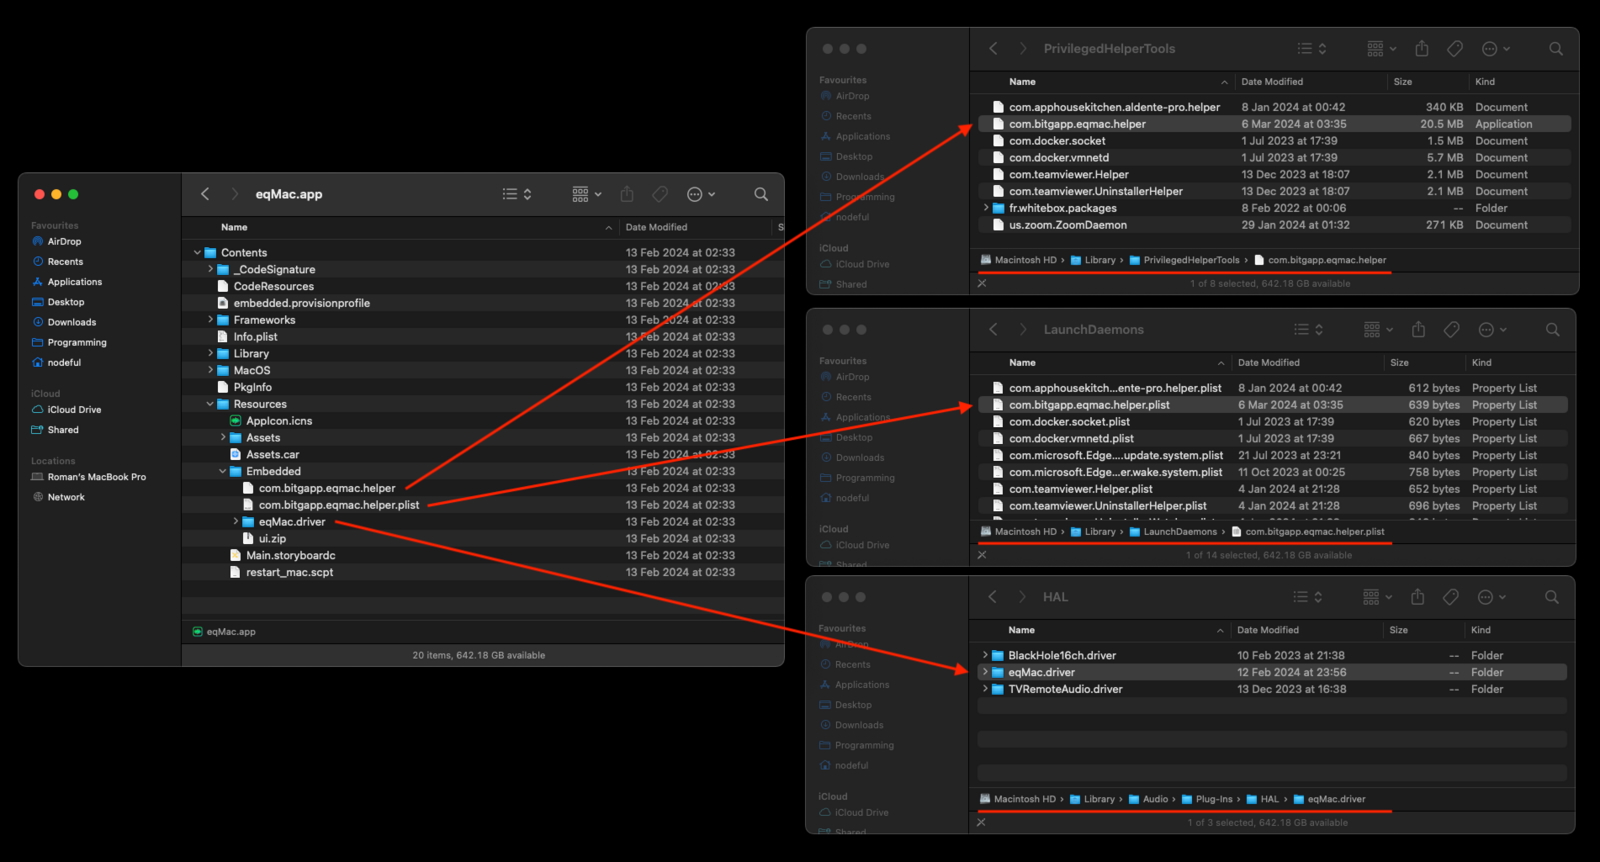Sort by Date Modified in PrivilegedHelperTools window
This screenshot has width=1600, height=862.
tap(1272, 82)
